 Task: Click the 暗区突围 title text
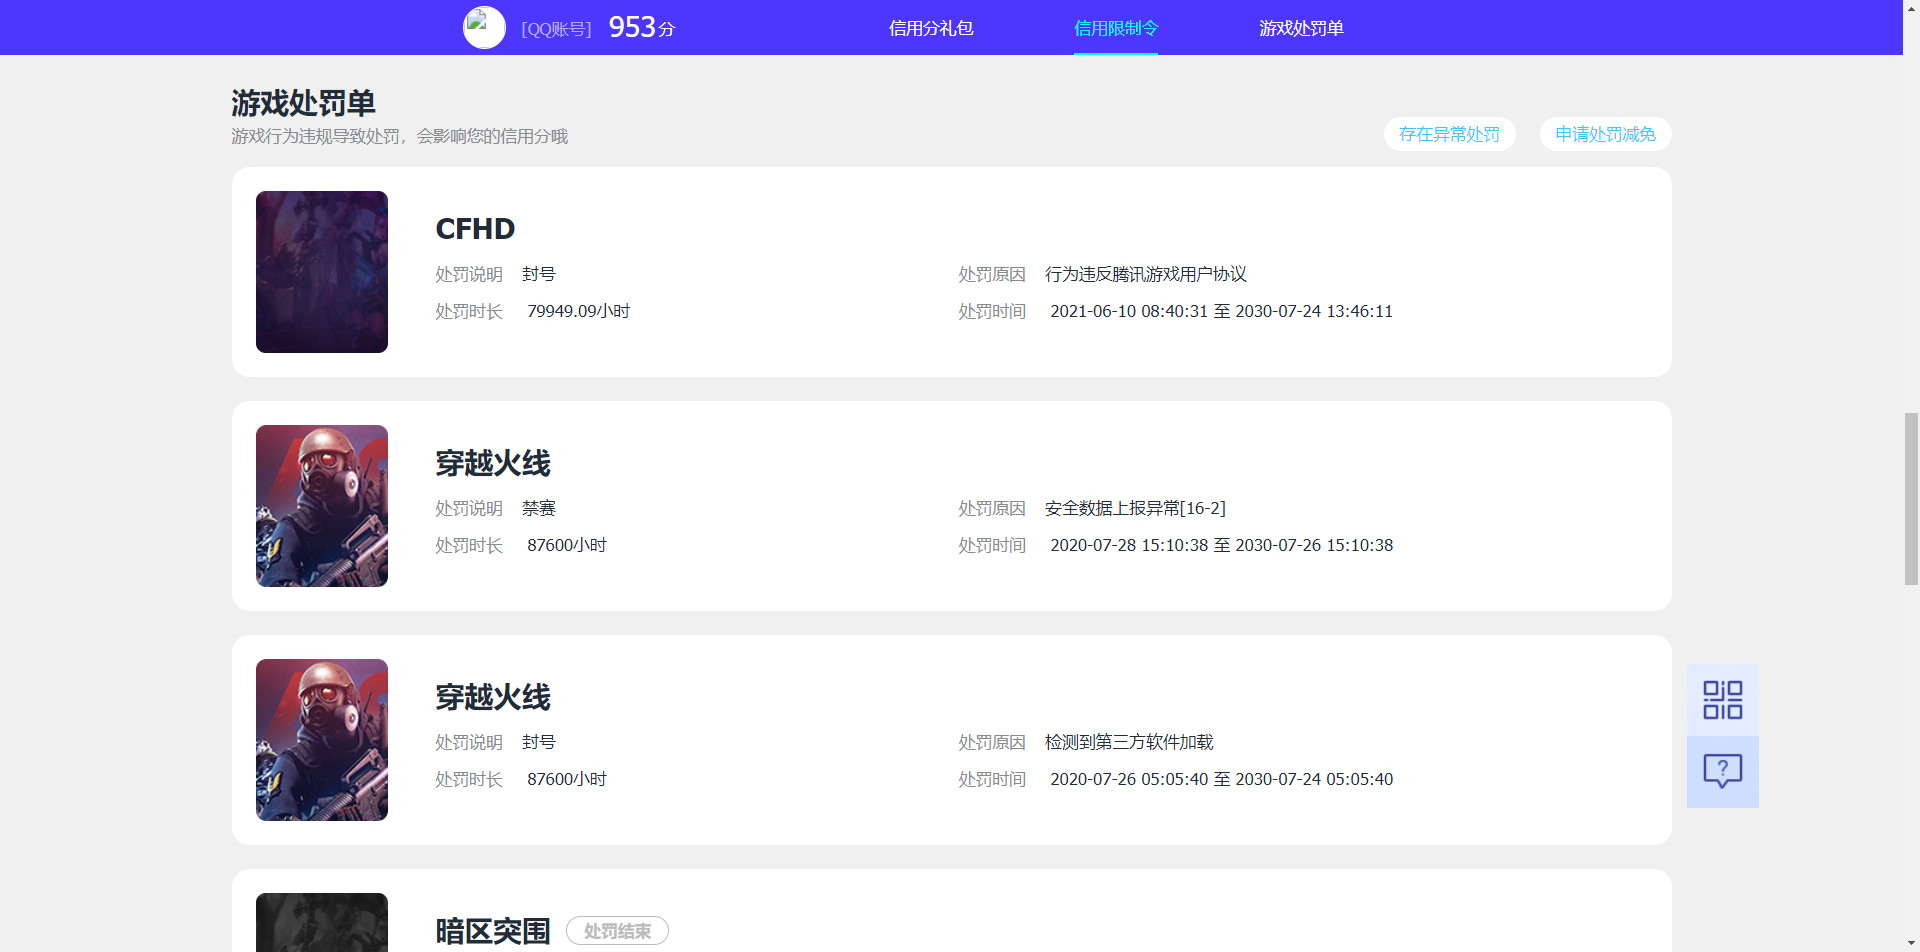(x=493, y=931)
